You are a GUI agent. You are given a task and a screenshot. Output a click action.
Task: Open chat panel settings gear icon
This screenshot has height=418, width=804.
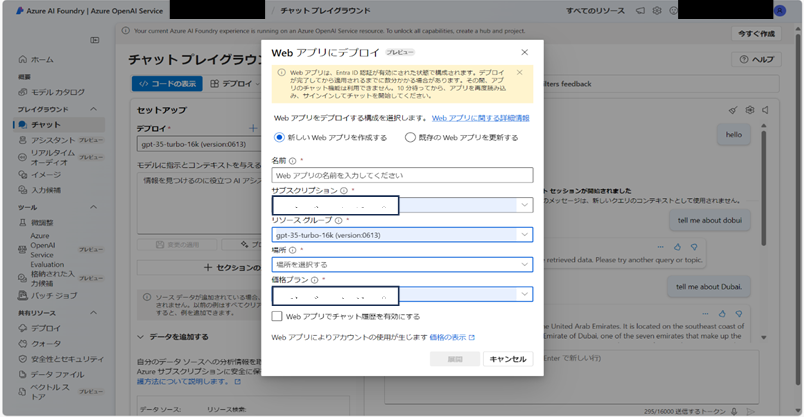pyautogui.click(x=750, y=110)
